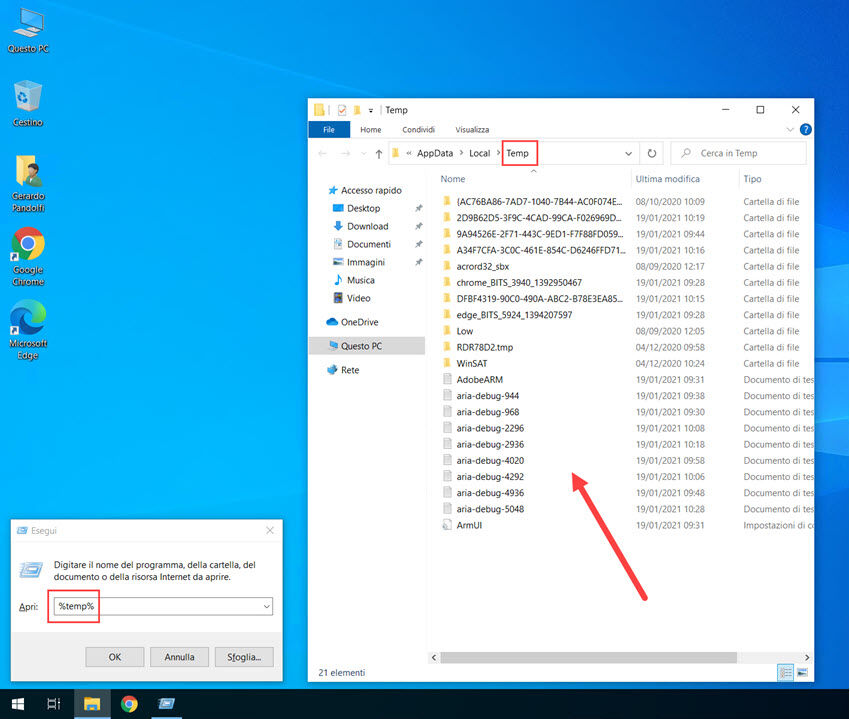Click the File Explorer taskbar icon
This screenshot has width=850, height=719.
(93, 704)
